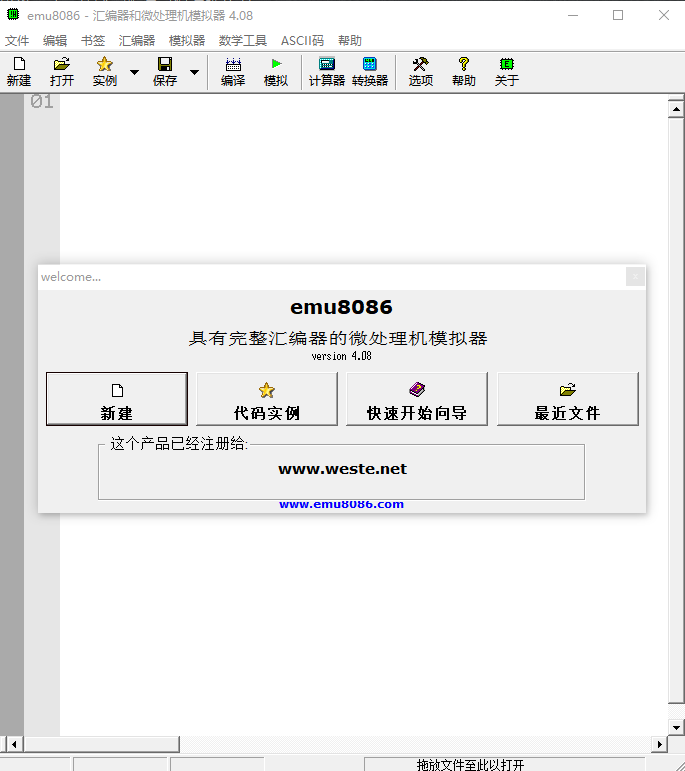The width and height of the screenshot is (685, 771).
Task: Click the 最近文件 recent files button
Action: tap(568, 399)
